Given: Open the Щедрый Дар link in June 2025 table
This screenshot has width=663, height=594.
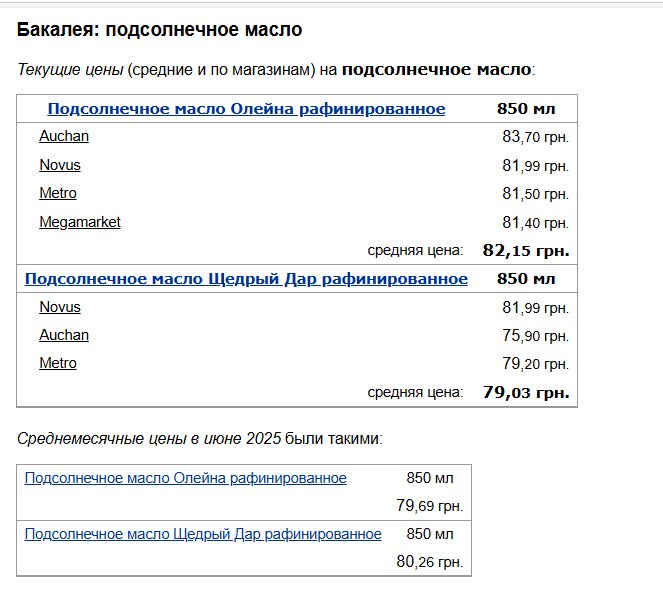Looking at the screenshot, I should pyautogui.click(x=203, y=534).
